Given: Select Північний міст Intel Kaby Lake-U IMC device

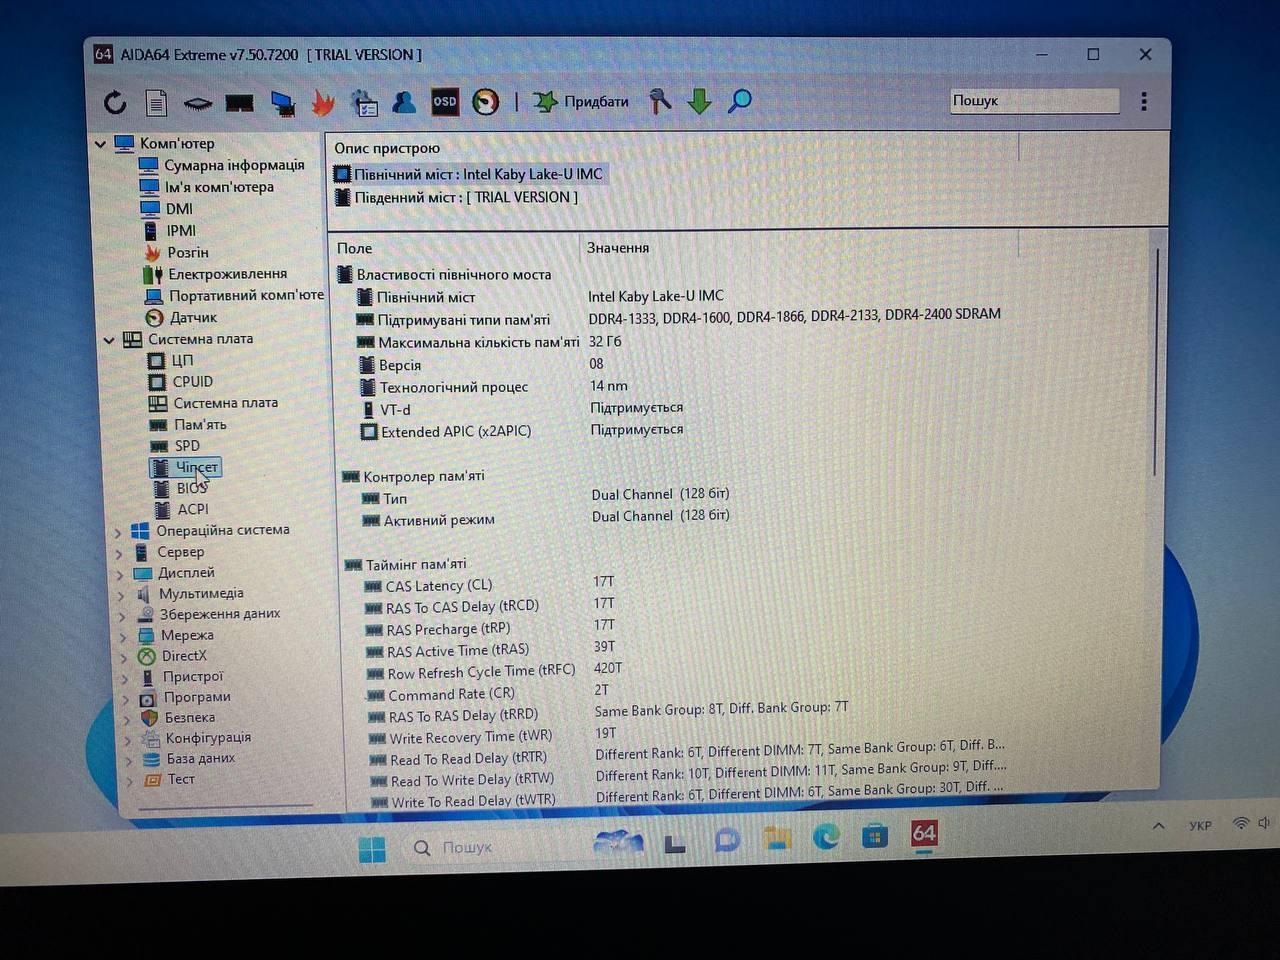Looking at the screenshot, I should click(x=469, y=174).
